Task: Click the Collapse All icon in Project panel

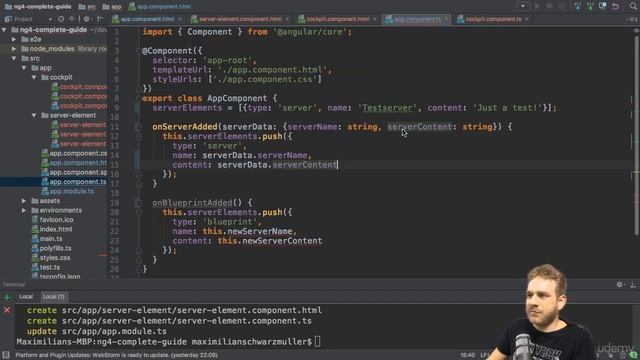Action: (72, 19)
